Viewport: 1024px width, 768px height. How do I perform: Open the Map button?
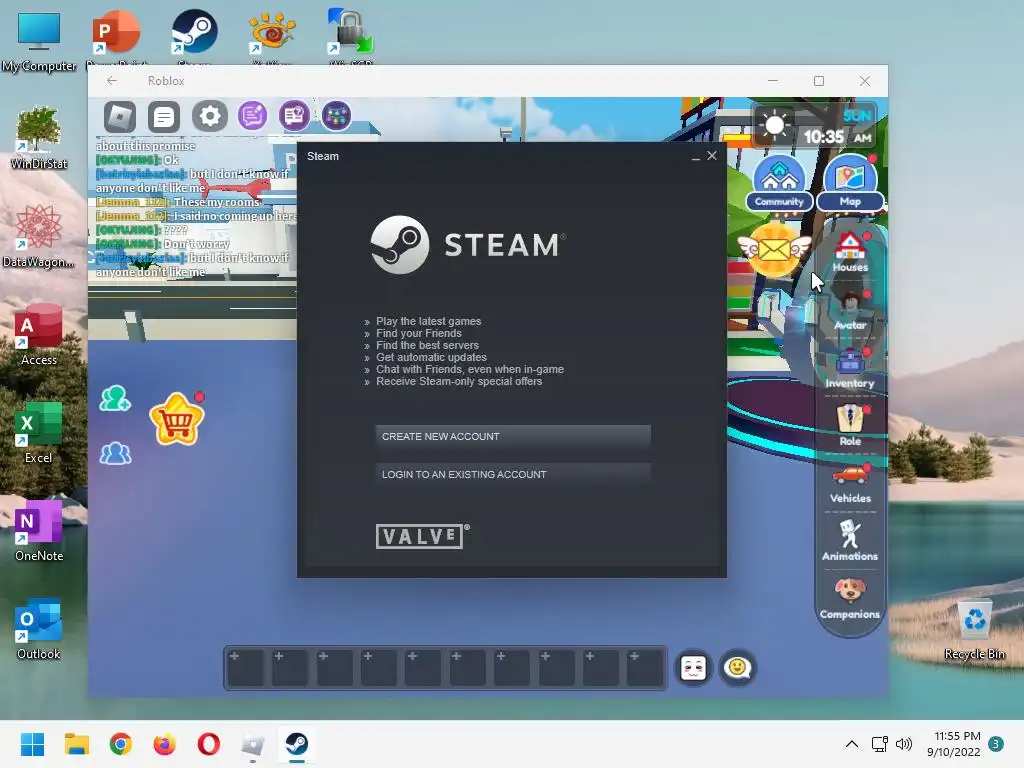coord(850,182)
